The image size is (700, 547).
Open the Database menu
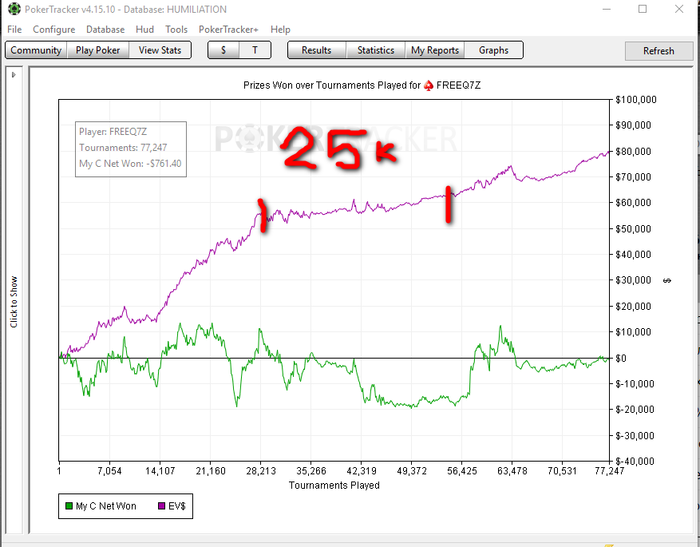pyautogui.click(x=105, y=29)
